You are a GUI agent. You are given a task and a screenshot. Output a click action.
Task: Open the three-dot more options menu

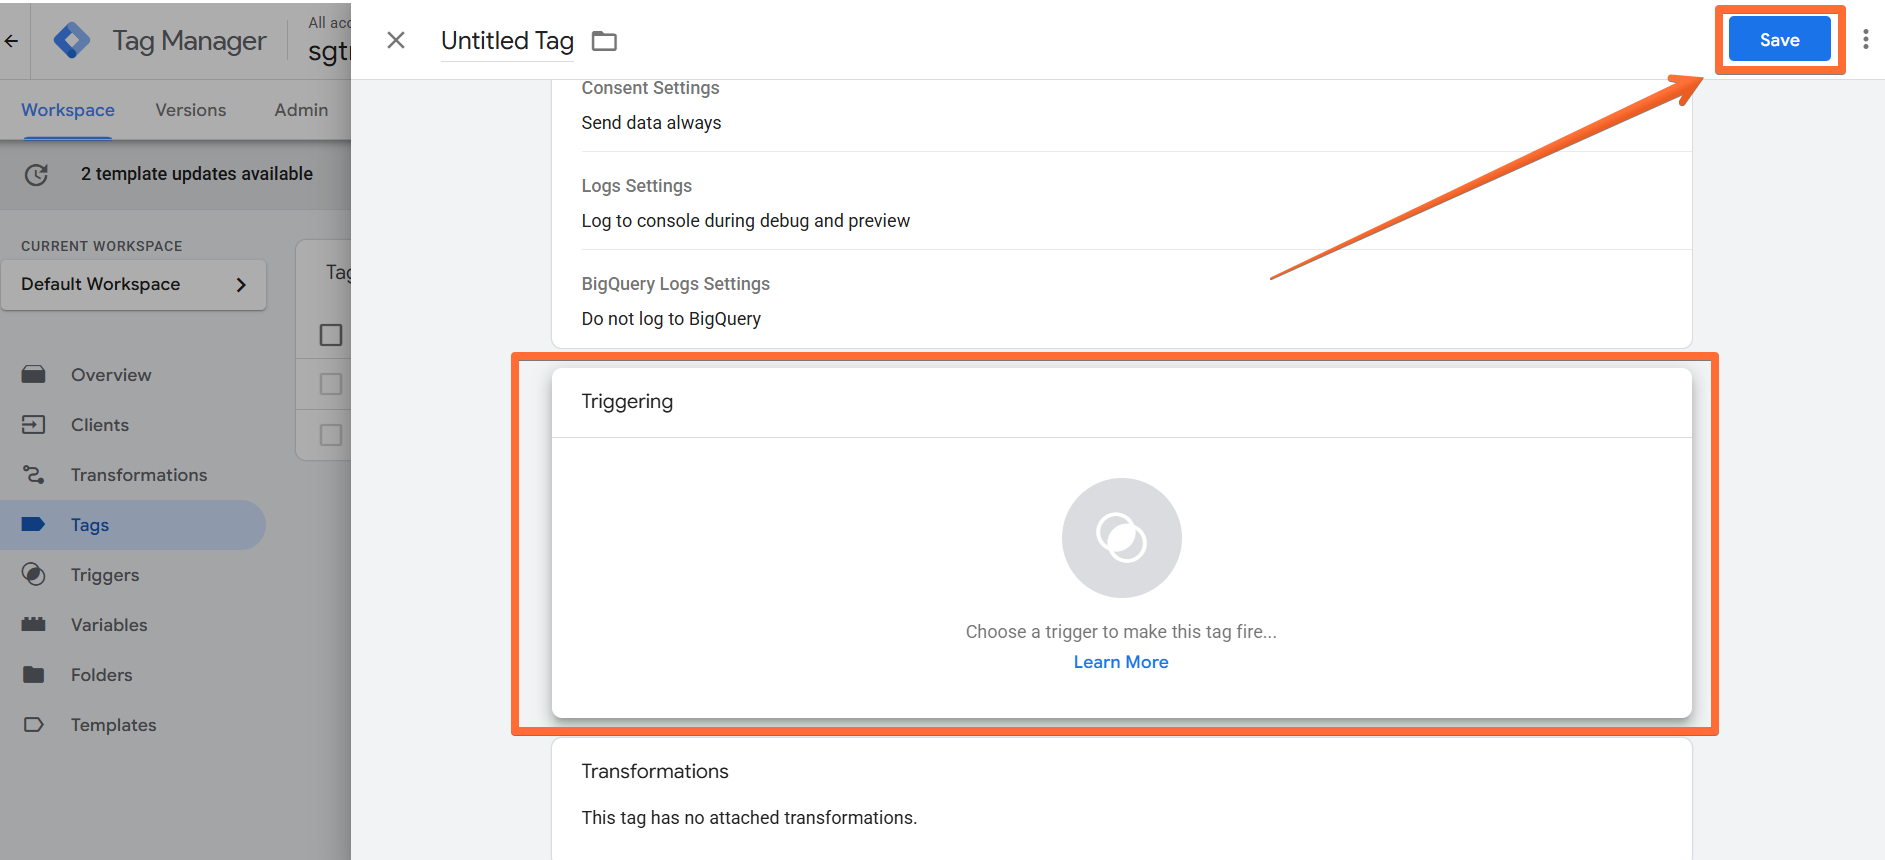pos(1865,39)
